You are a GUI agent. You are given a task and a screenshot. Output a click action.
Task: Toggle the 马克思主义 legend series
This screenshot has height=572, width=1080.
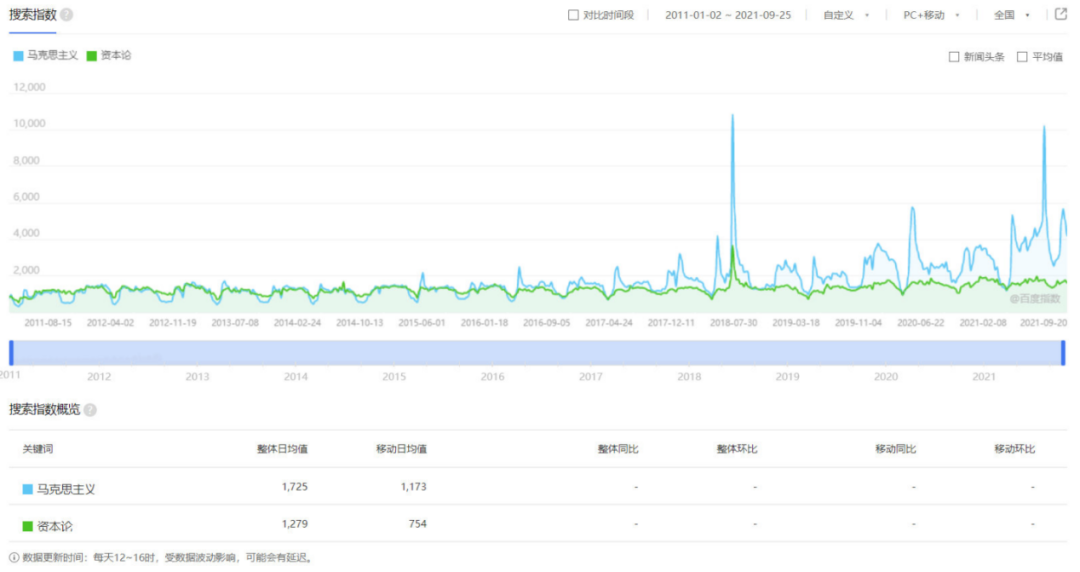45,56
